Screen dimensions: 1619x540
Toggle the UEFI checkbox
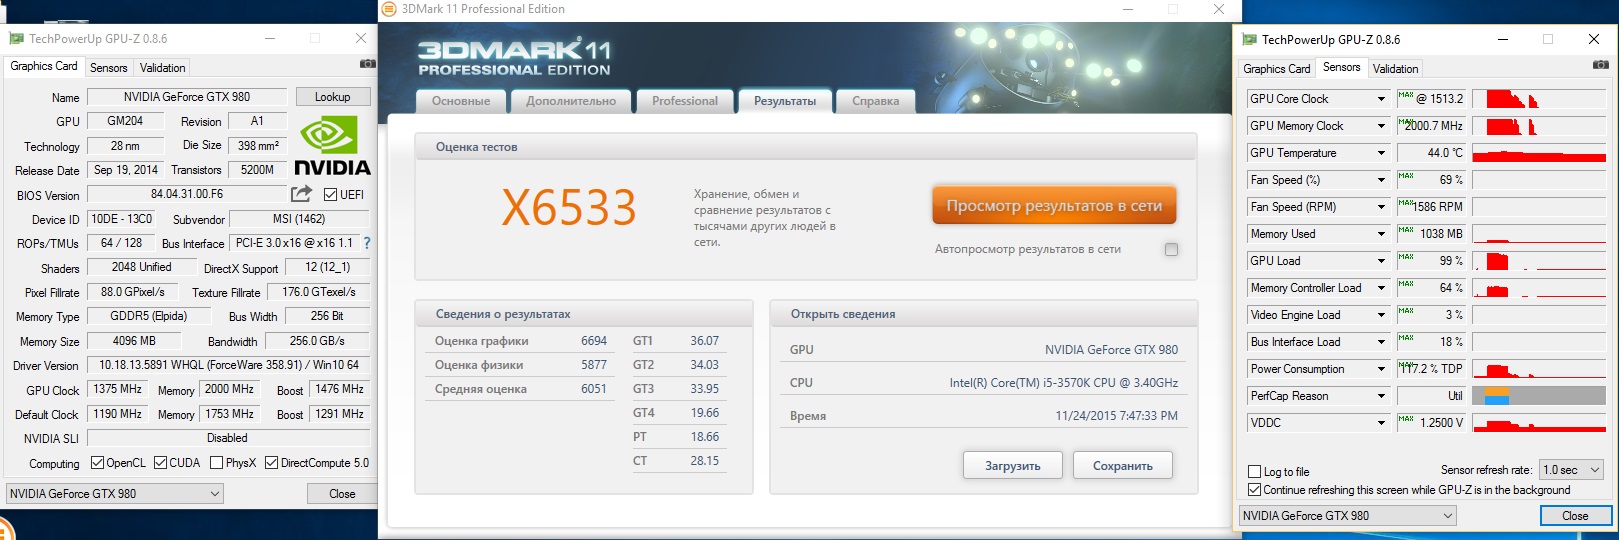330,194
